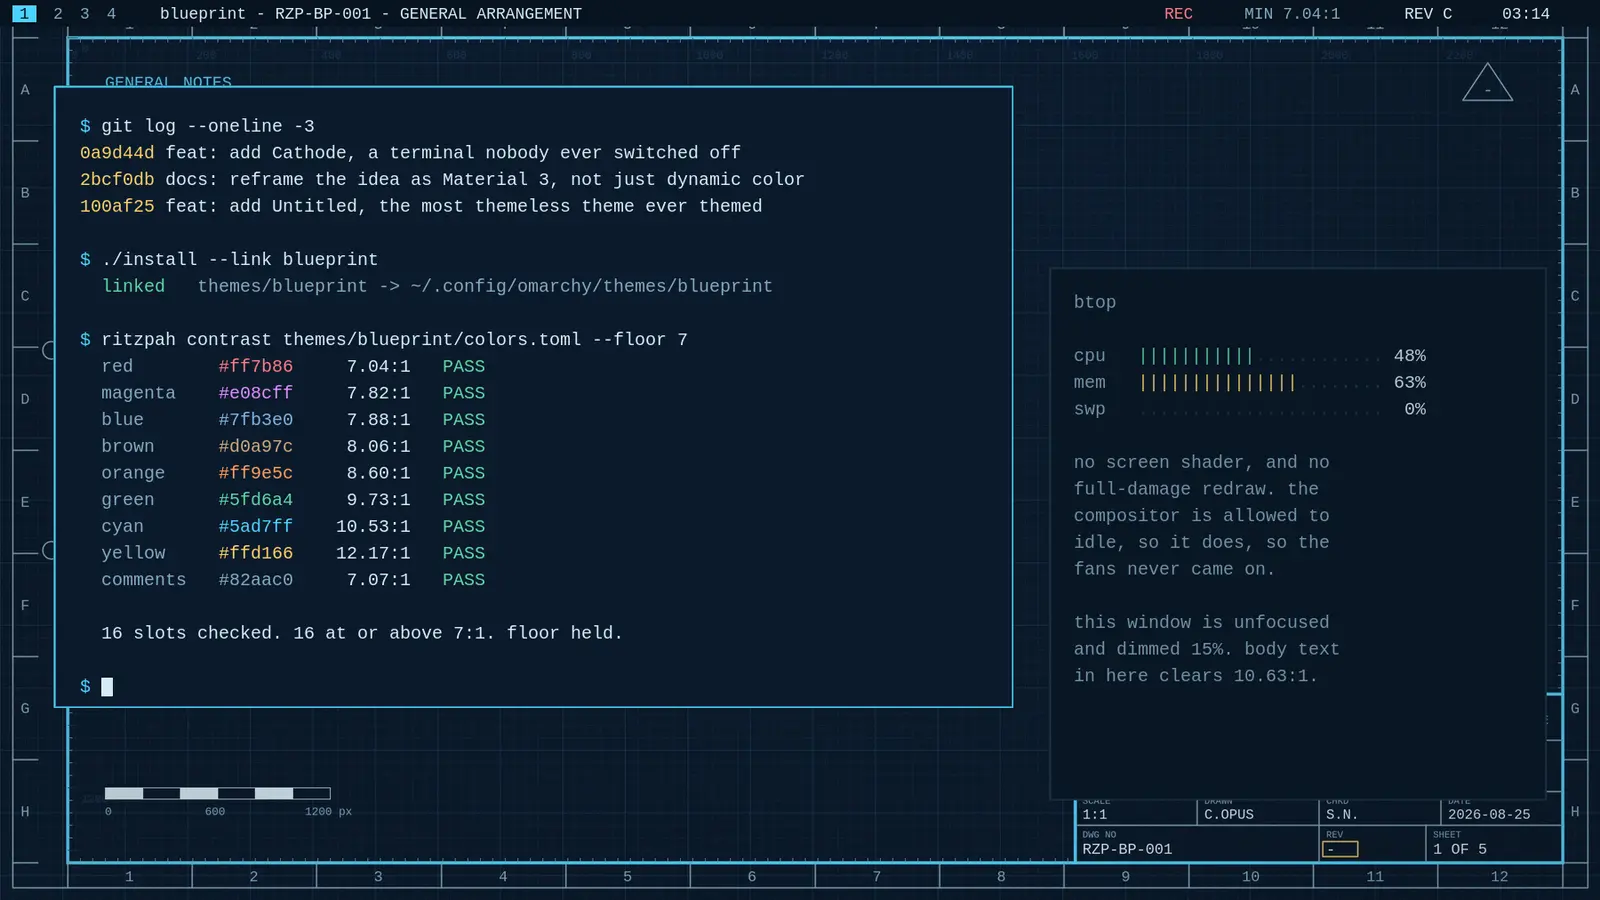Select commit hash 100af25
The image size is (1600, 900).
(117, 206)
